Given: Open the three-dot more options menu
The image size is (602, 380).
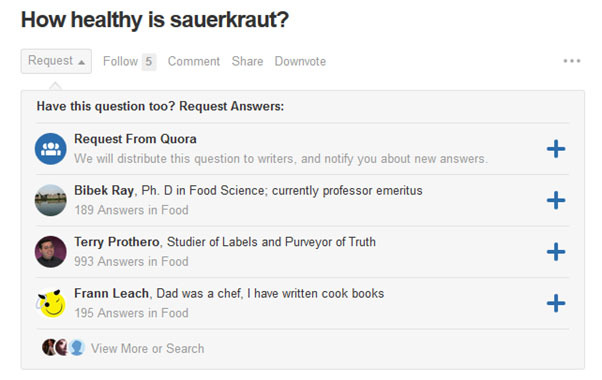Looking at the screenshot, I should point(572,61).
